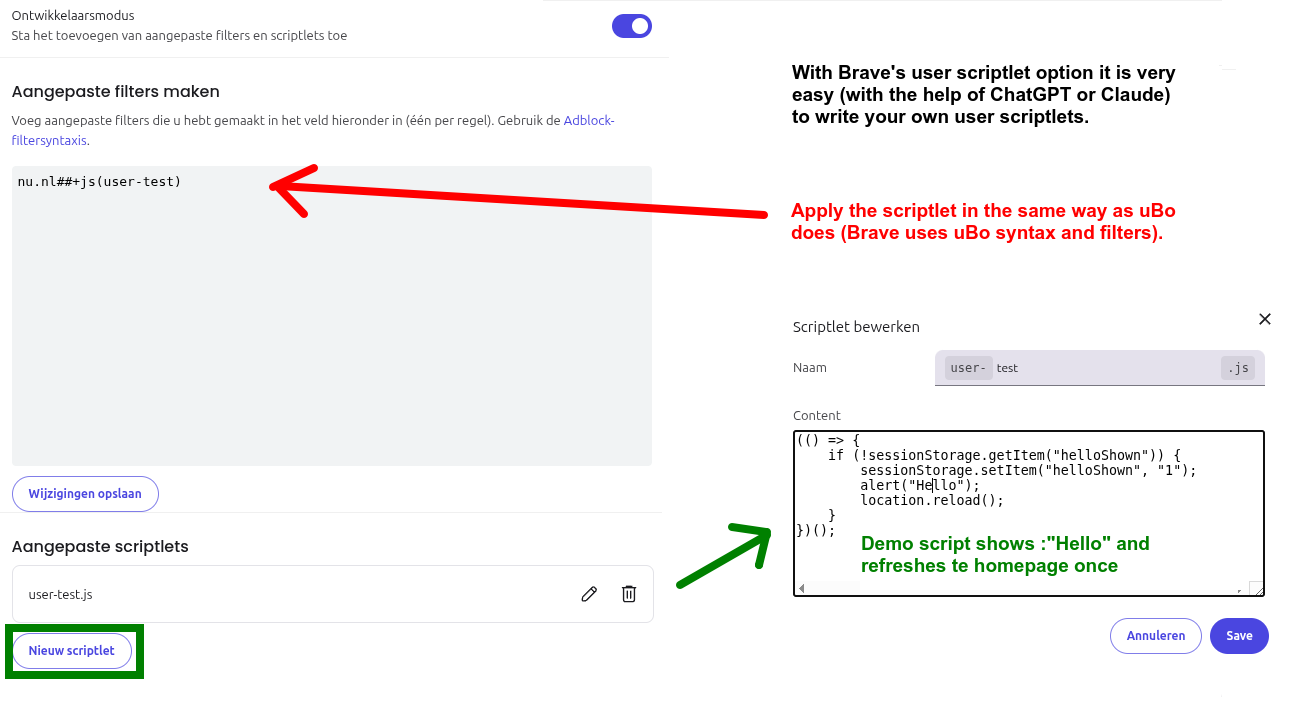Click the Scriptlet bewerken dialog title
This screenshot has width=1304, height=716.
coord(856,327)
